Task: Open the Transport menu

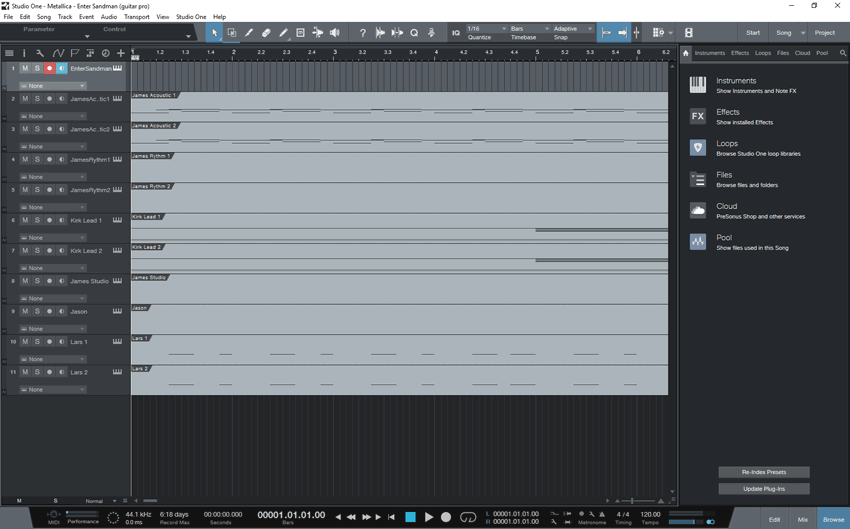Action: 137,17
